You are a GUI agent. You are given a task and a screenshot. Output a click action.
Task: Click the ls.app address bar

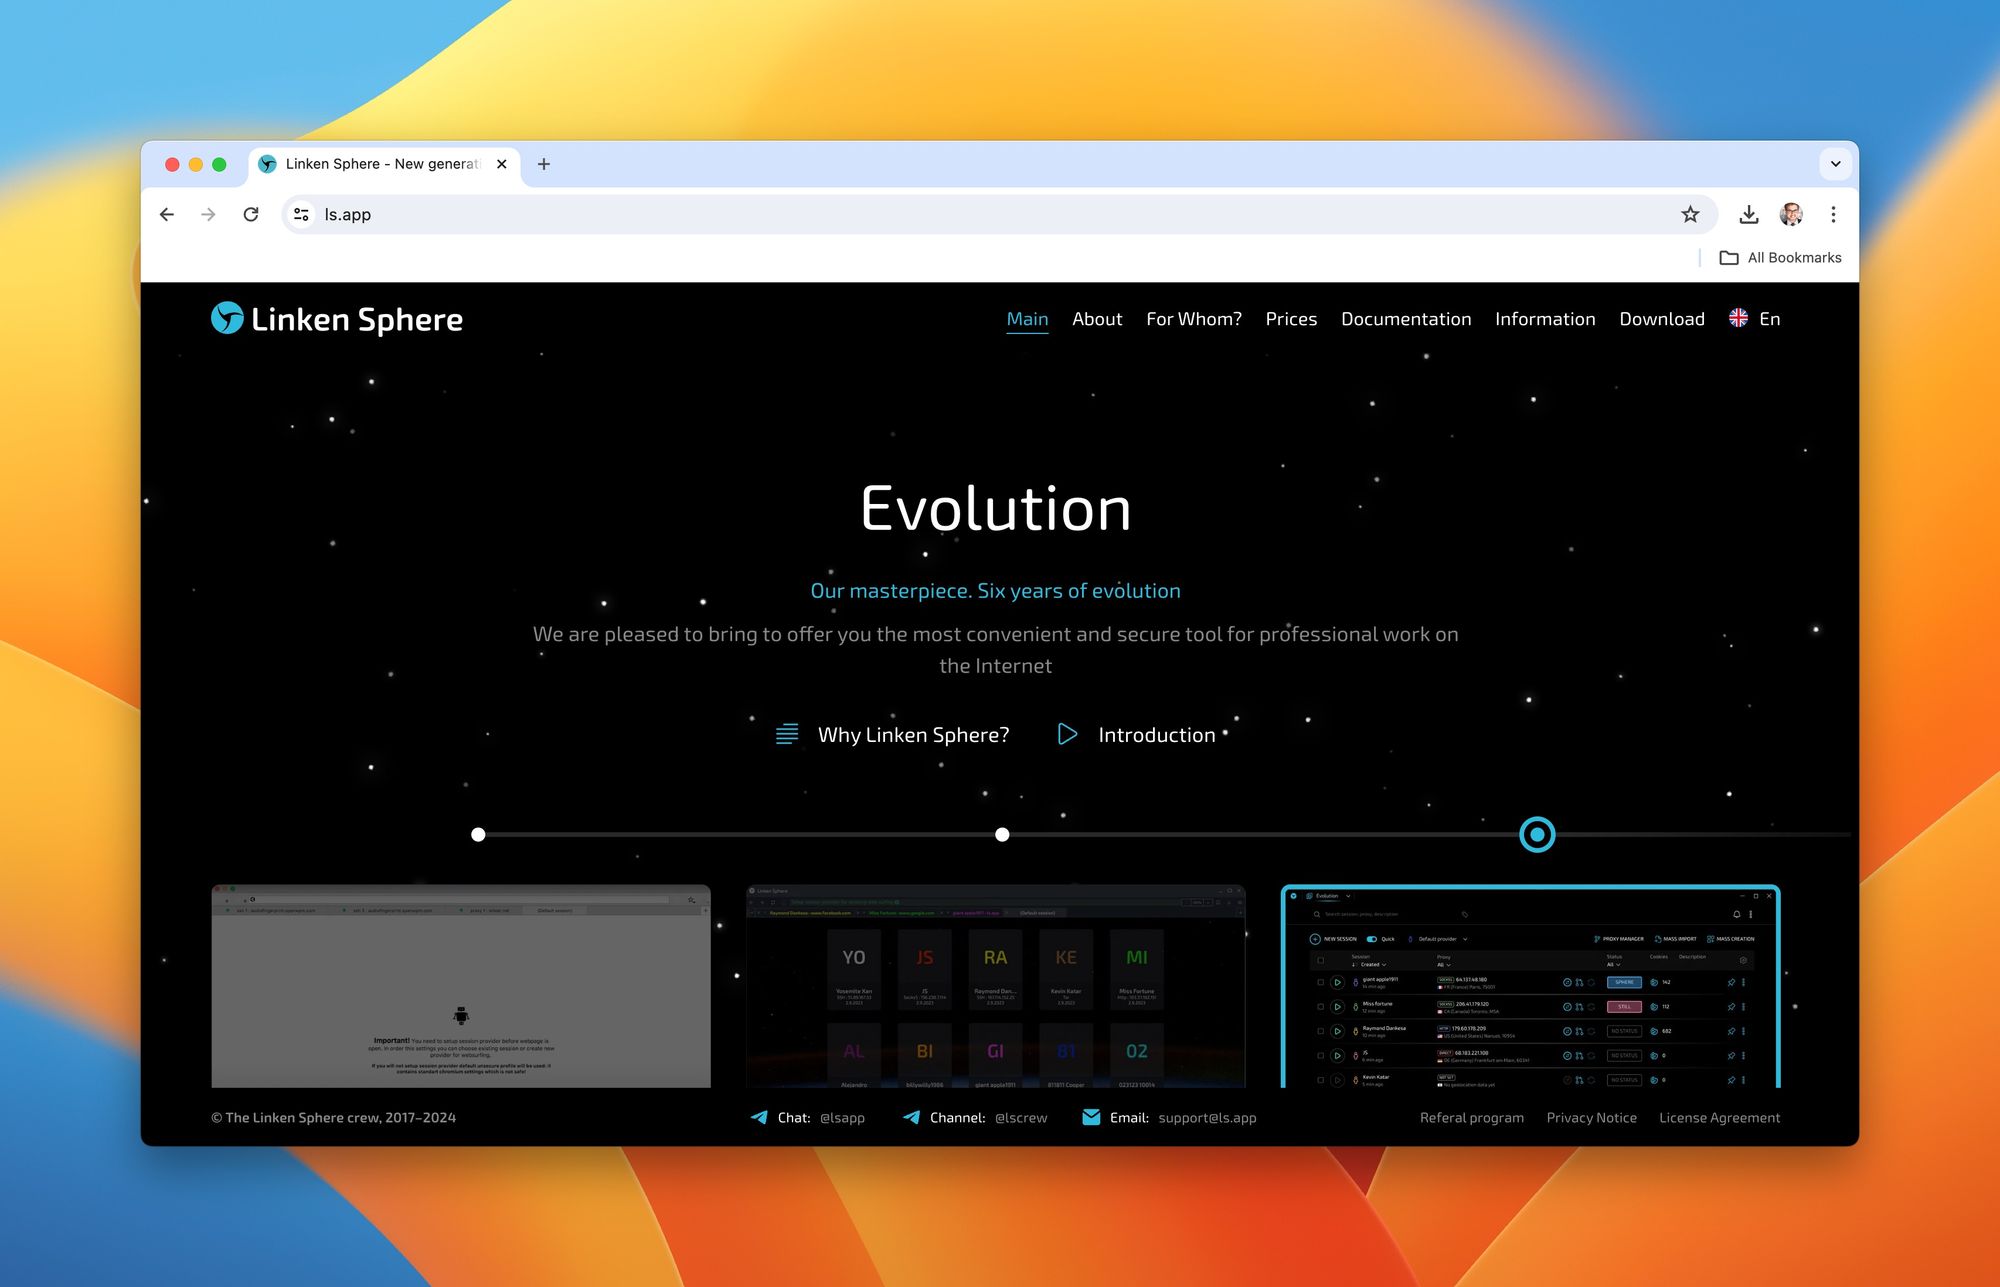click(1000, 214)
